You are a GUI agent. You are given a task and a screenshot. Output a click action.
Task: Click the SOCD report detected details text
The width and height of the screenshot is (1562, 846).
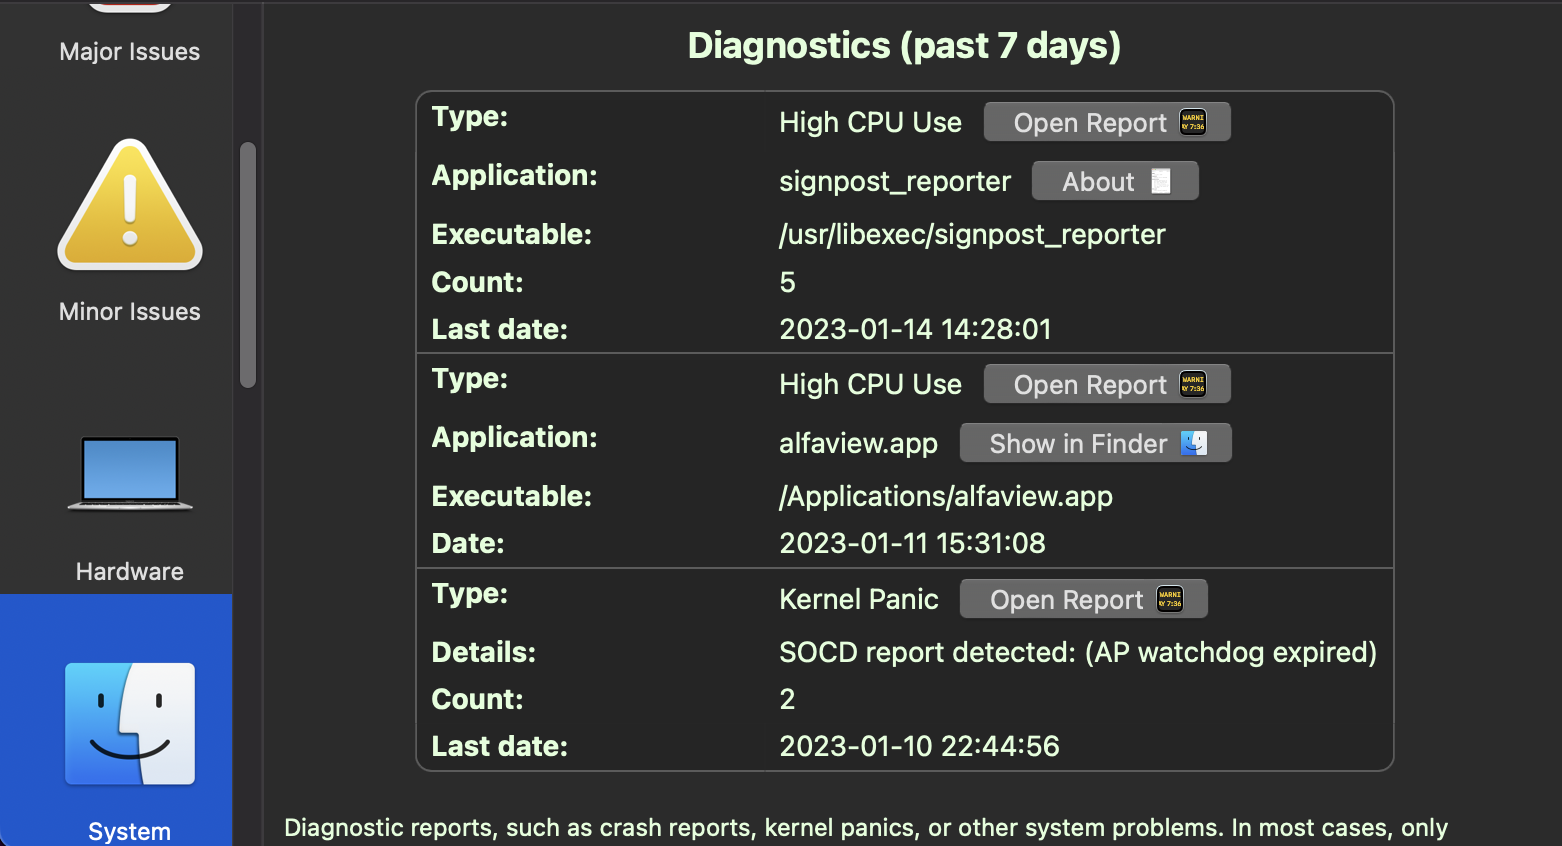(1077, 652)
